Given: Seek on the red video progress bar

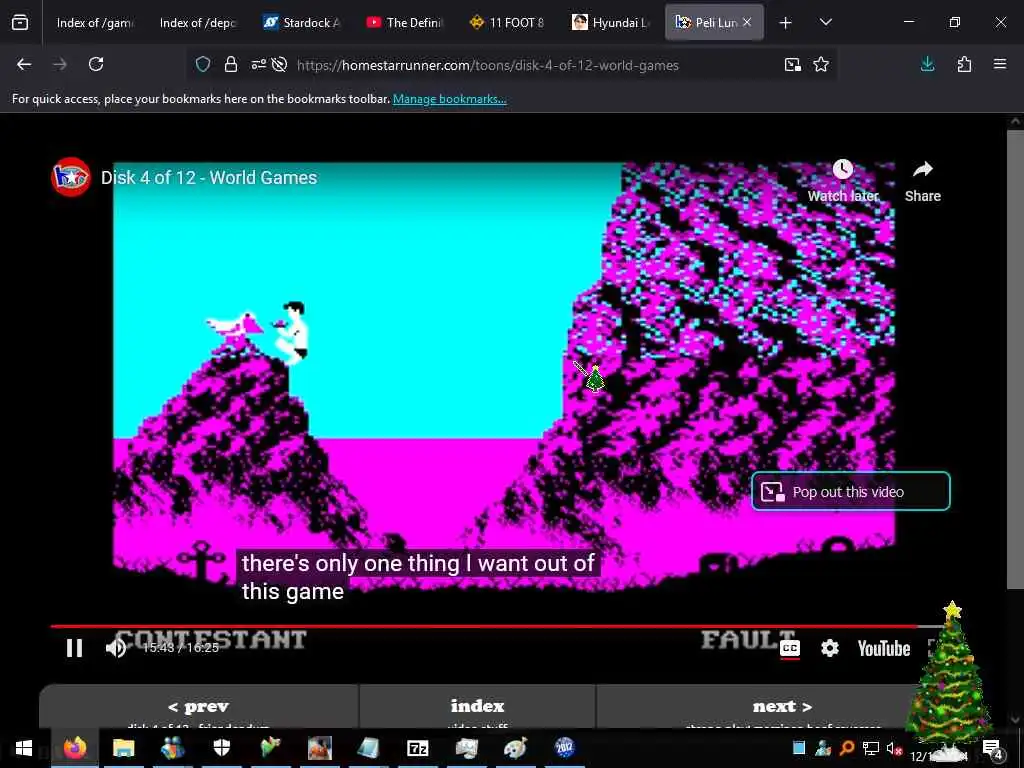Looking at the screenshot, I should [x=498, y=626].
